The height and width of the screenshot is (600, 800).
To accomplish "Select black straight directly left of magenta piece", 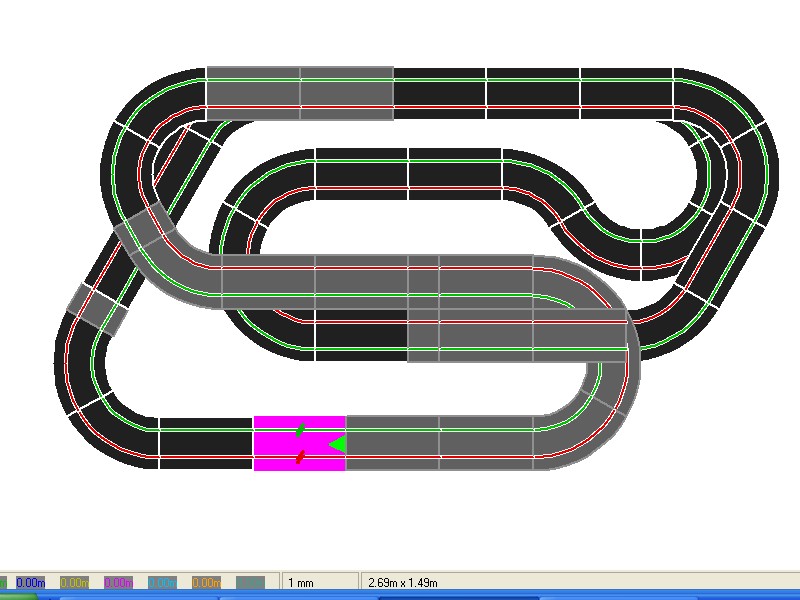I will 205,443.
